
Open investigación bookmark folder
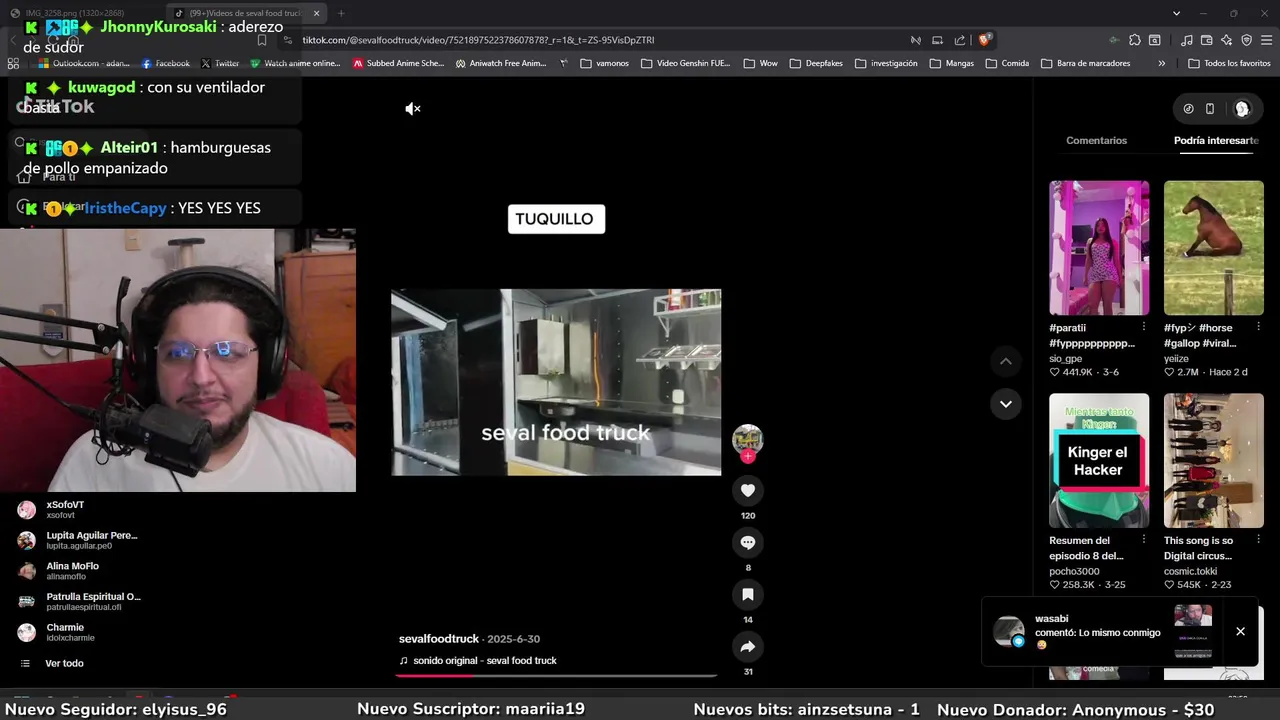click(885, 63)
